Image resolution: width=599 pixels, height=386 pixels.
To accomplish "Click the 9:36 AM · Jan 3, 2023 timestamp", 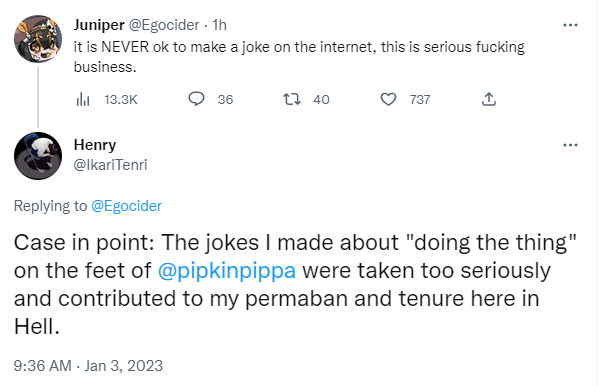I will click(88, 366).
